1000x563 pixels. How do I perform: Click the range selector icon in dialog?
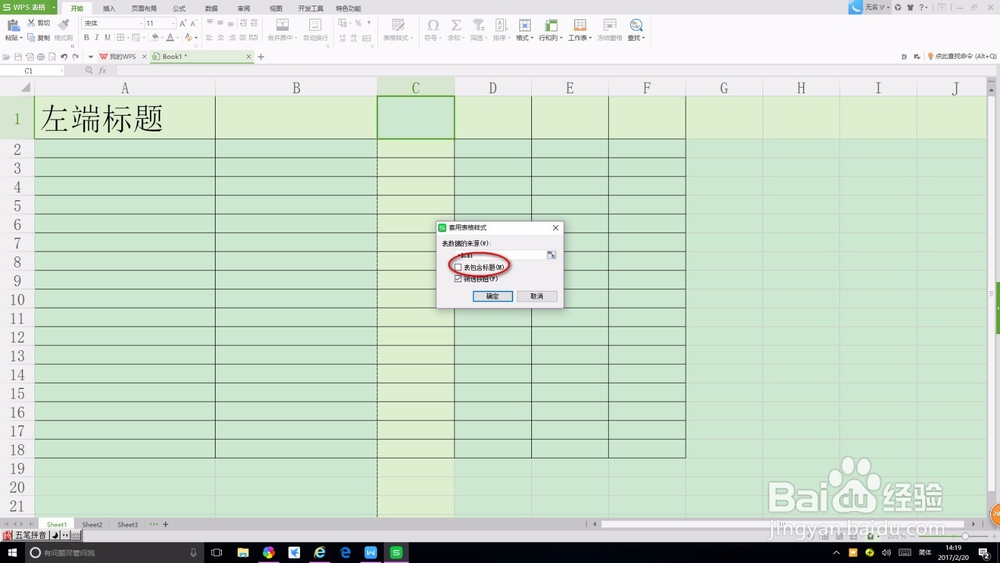(x=551, y=255)
